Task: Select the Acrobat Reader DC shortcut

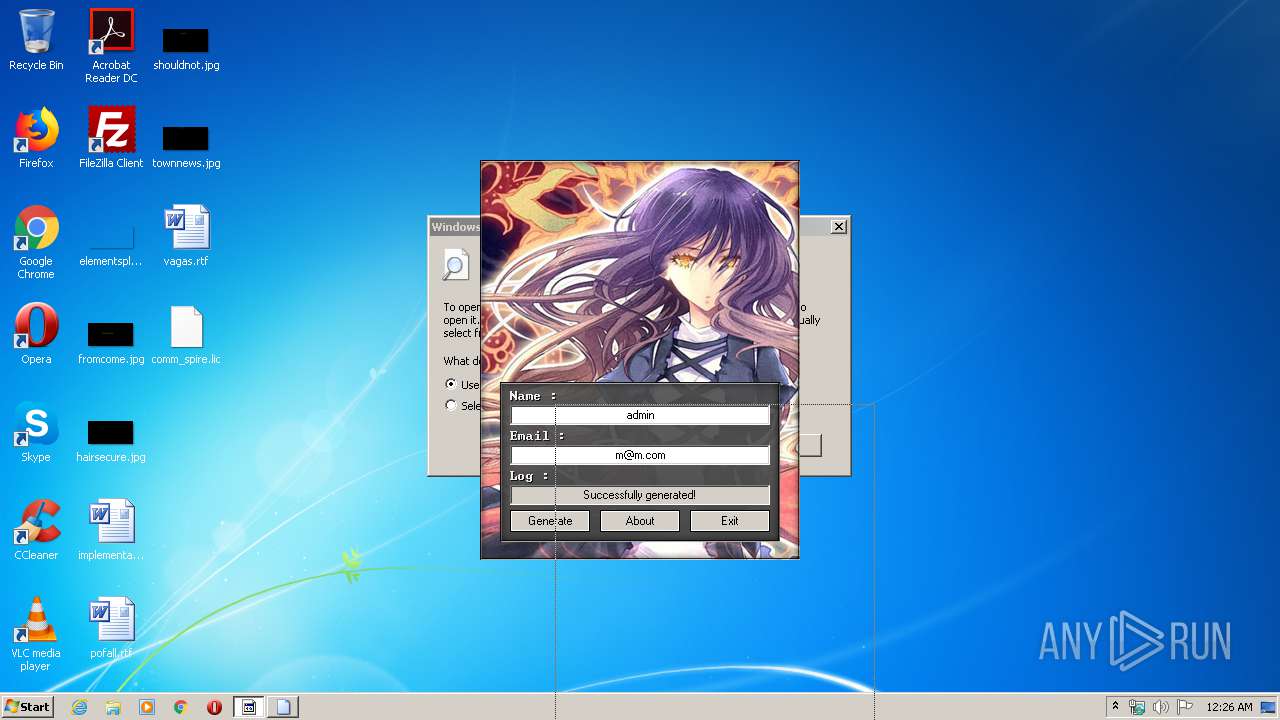Action: (111, 46)
